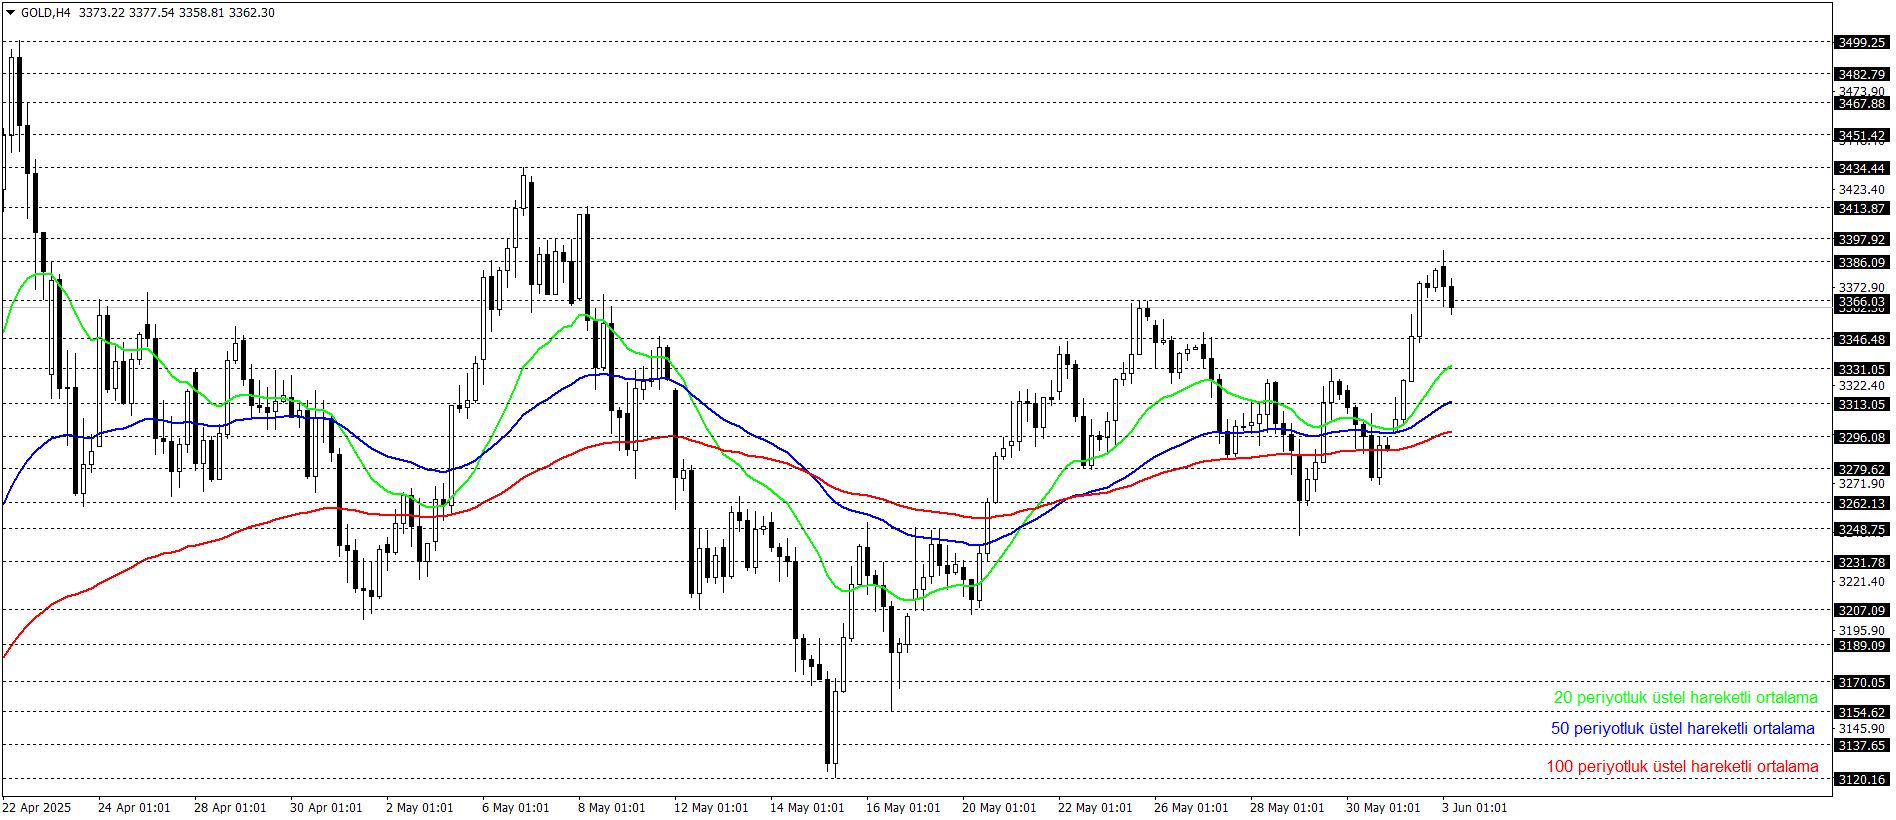Select the 3413.87 price level label
Viewport: 1896px width, 820px height.
pos(1861,208)
